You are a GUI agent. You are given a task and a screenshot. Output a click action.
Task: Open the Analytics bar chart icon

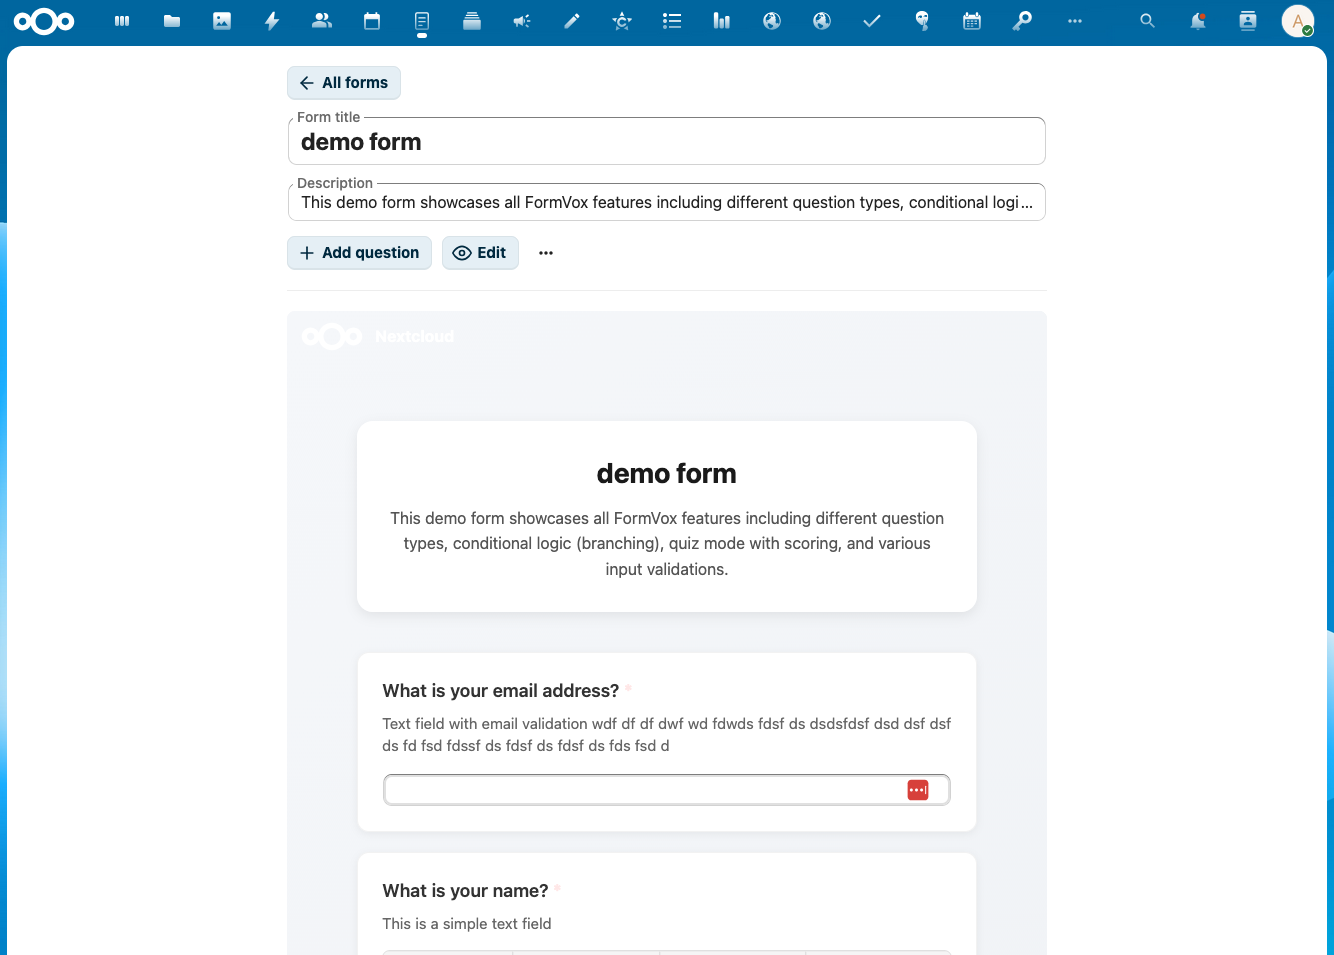(x=721, y=20)
